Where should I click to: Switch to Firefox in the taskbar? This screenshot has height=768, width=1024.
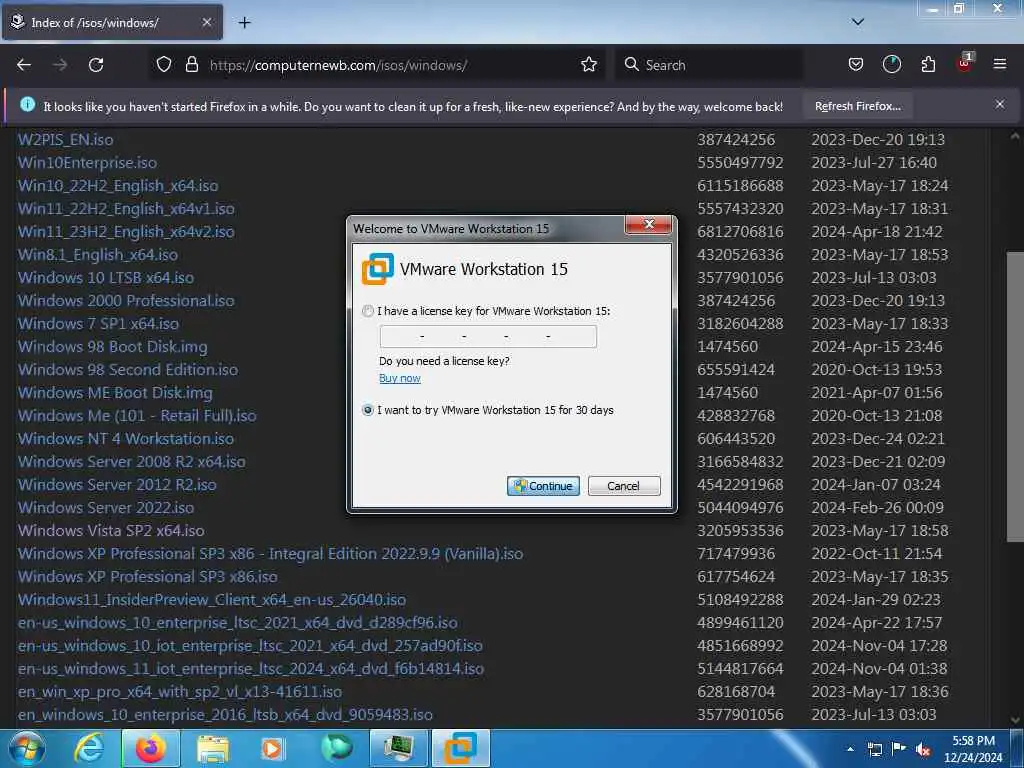click(x=150, y=748)
